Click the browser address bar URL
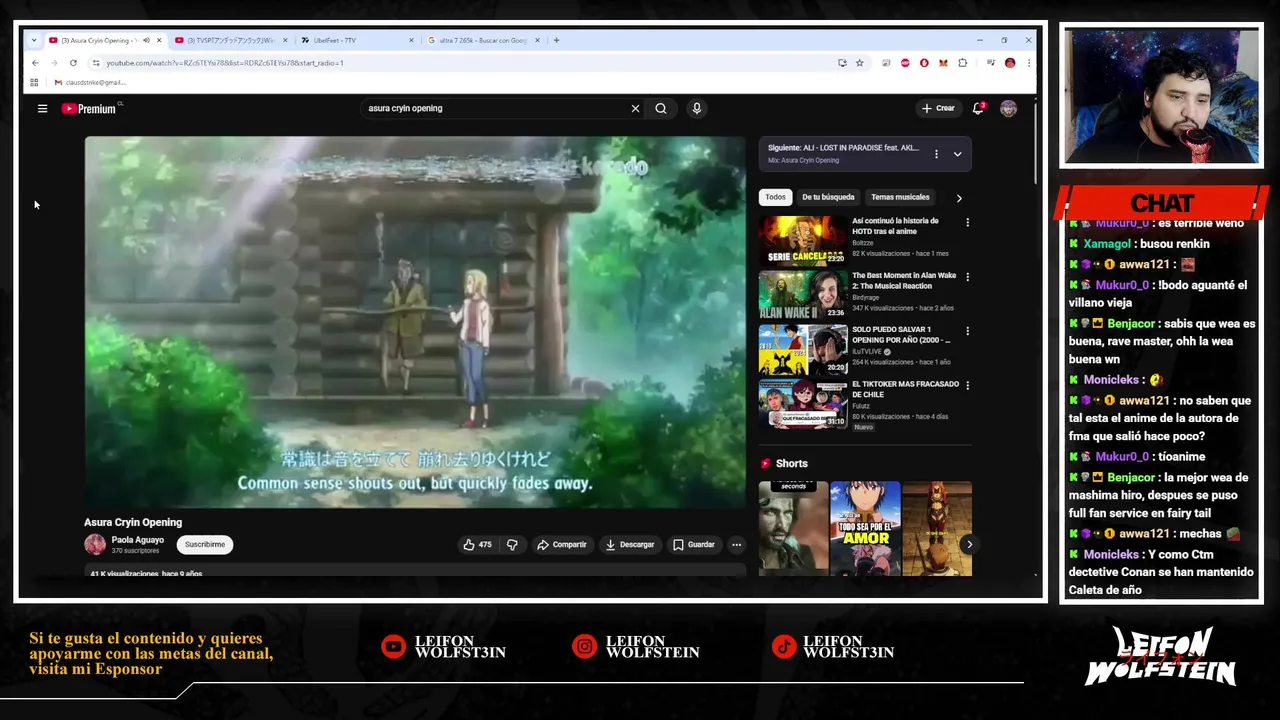1280x720 pixels. (225, 63)
